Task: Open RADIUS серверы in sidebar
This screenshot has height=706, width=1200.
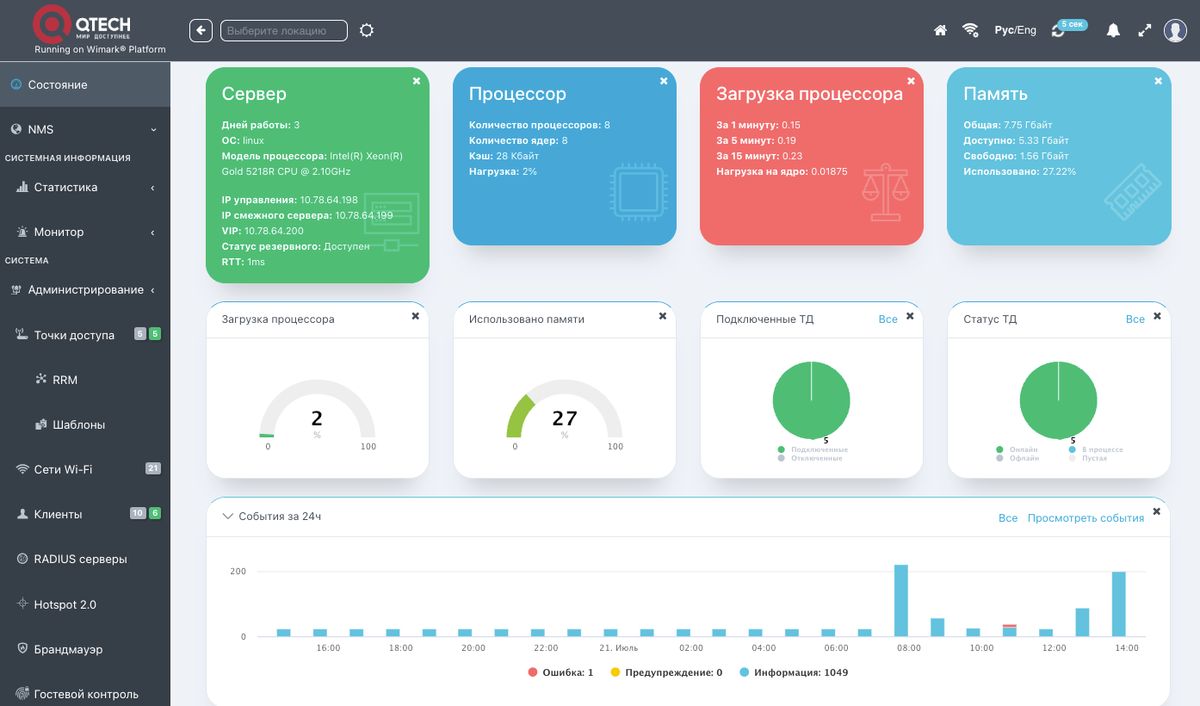Action: pyautogui.click(x=80, y=559)
